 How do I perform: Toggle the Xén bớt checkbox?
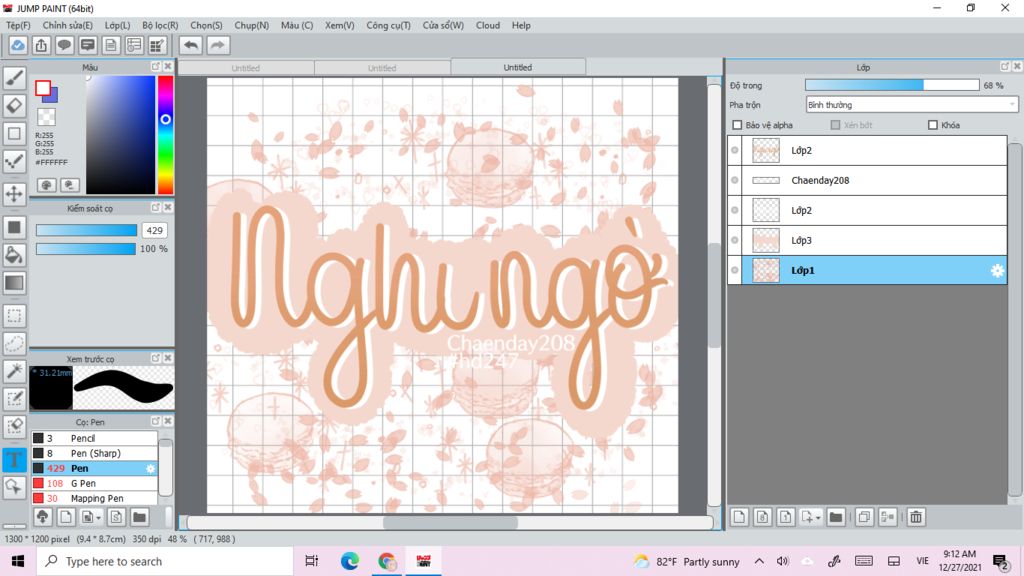point(835,125)
